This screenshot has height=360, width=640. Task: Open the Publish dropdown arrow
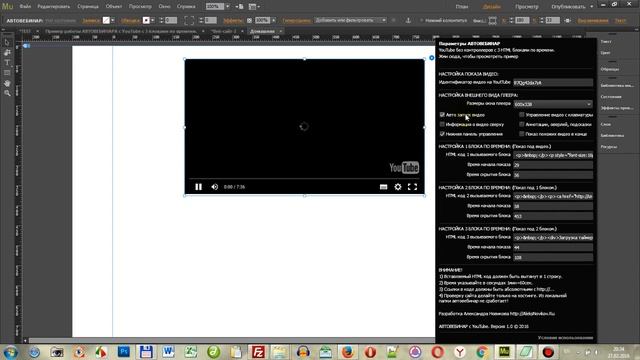[592, 7]
